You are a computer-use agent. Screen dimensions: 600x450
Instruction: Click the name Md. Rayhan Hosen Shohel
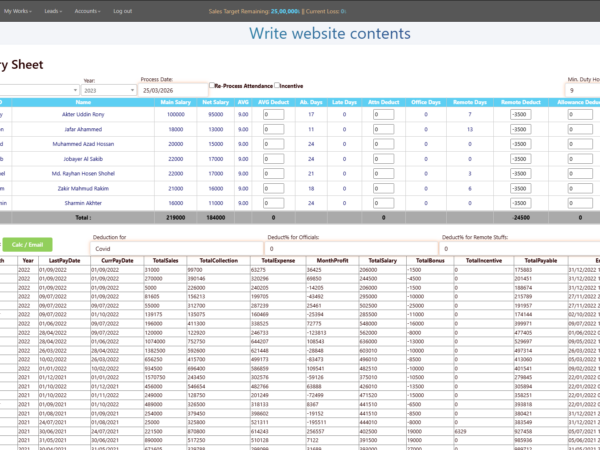point(83,173)
